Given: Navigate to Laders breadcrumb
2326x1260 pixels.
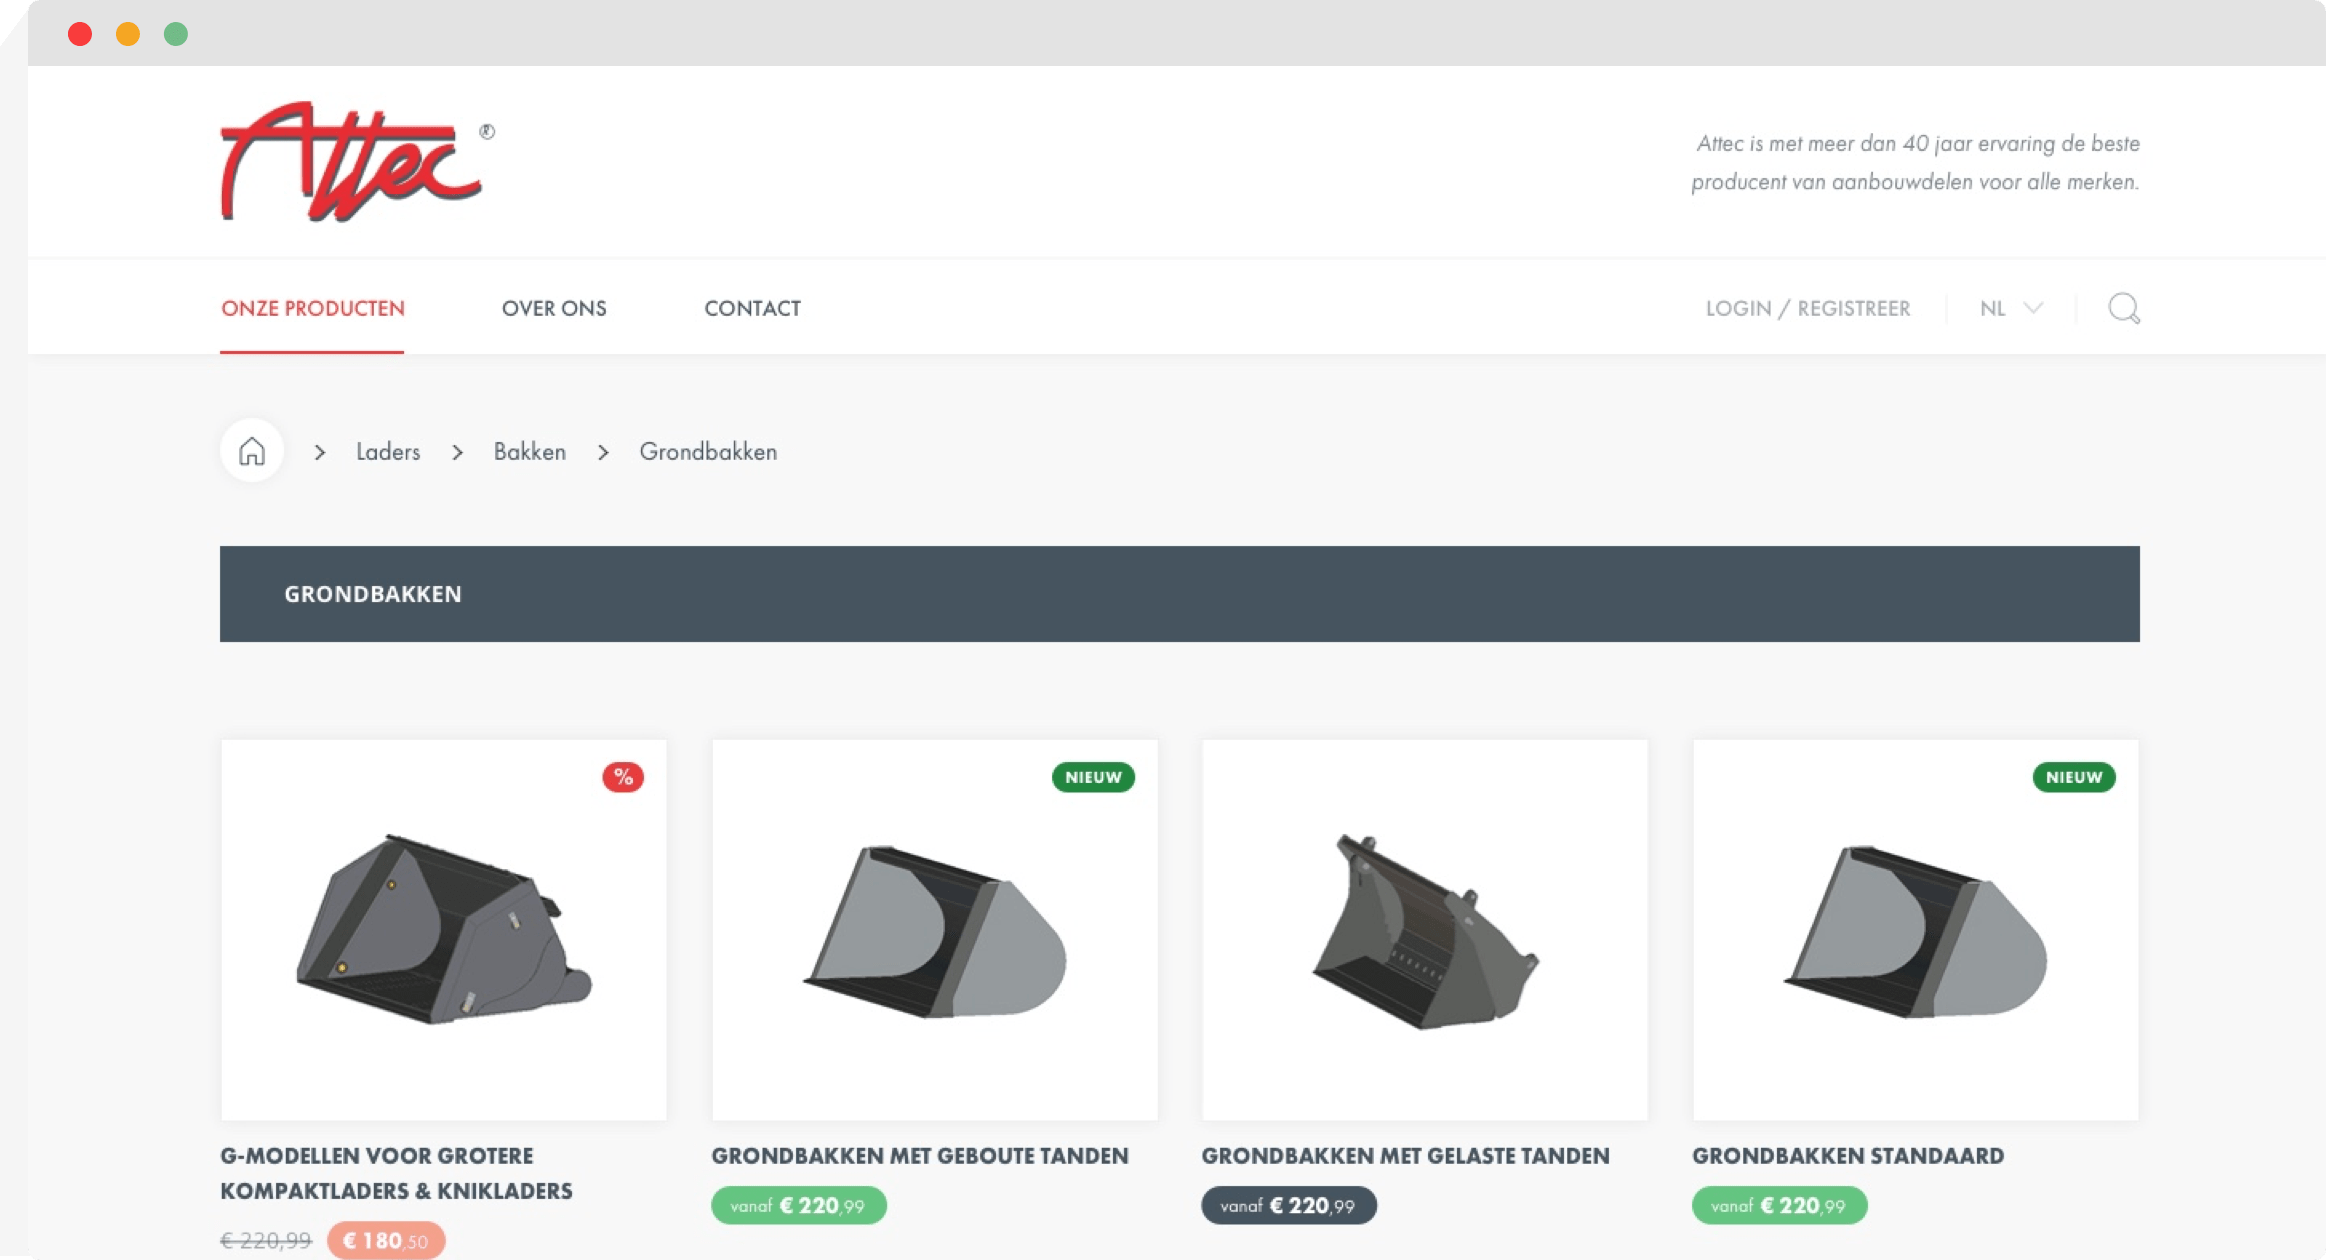Looking at the screenshot, I should pyautogui.click(x=388, y=452).
